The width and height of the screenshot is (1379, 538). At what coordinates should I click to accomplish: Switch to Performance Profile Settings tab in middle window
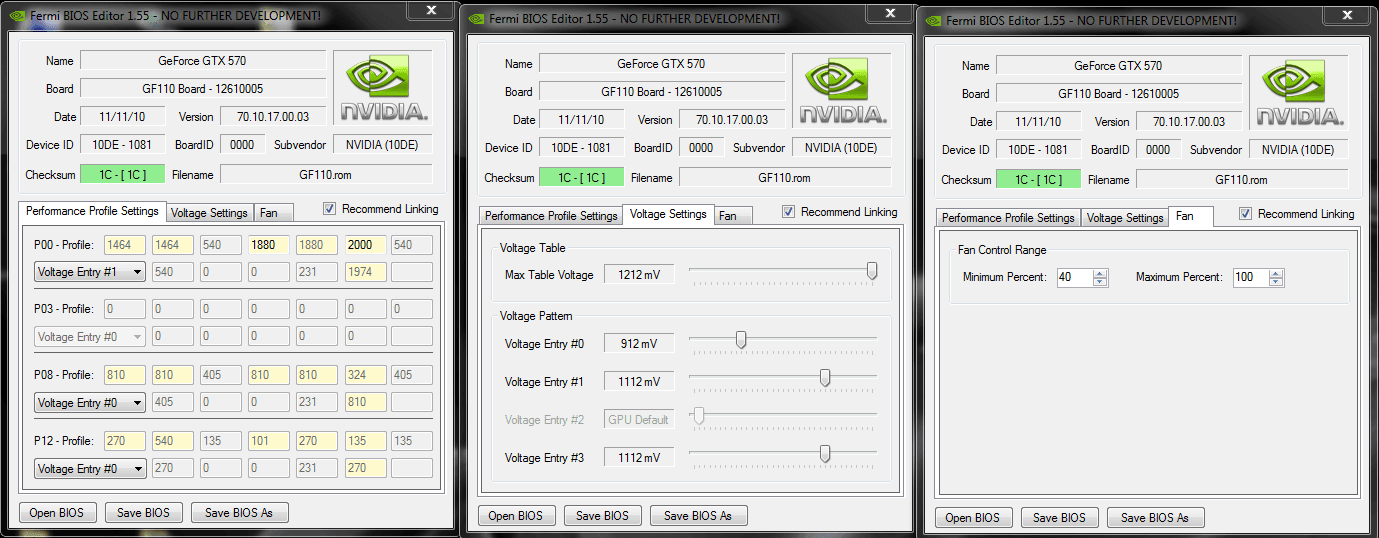click(x=551, y=215)
